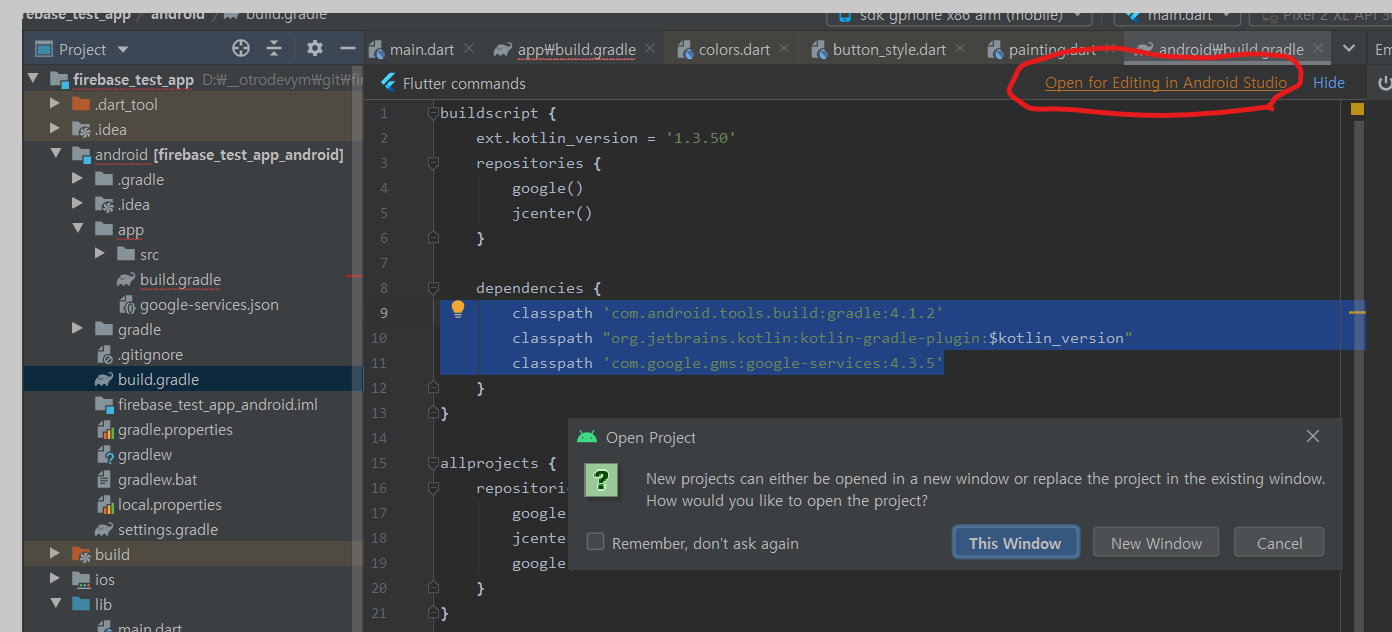Switch to the painting.dart tab
This screenshot has height=632, width=1392.
[1052, 49]
